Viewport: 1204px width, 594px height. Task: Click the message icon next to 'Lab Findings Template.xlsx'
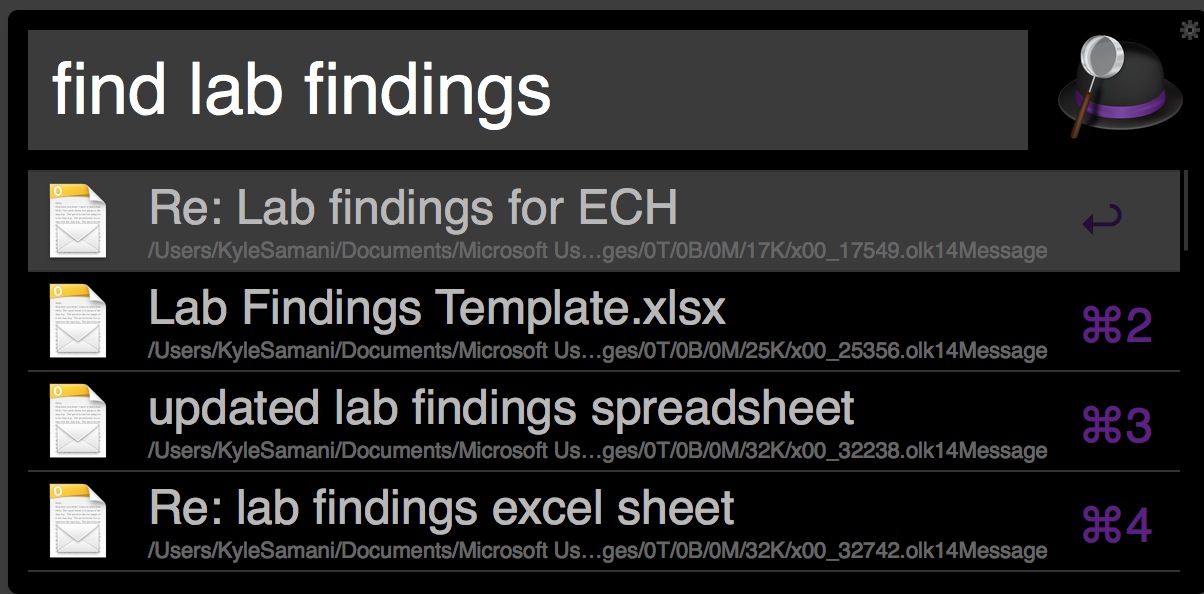tap(78, 321)
